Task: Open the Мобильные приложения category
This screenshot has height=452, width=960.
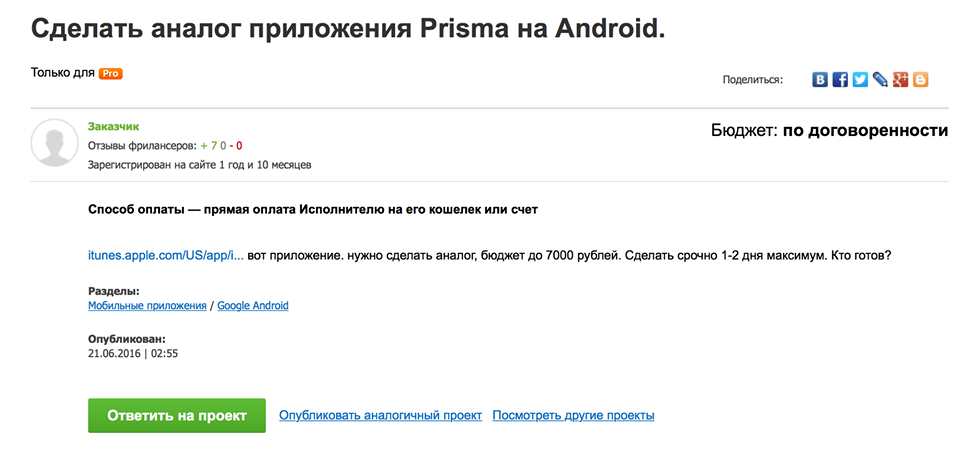Action: [x=147, y=306]
